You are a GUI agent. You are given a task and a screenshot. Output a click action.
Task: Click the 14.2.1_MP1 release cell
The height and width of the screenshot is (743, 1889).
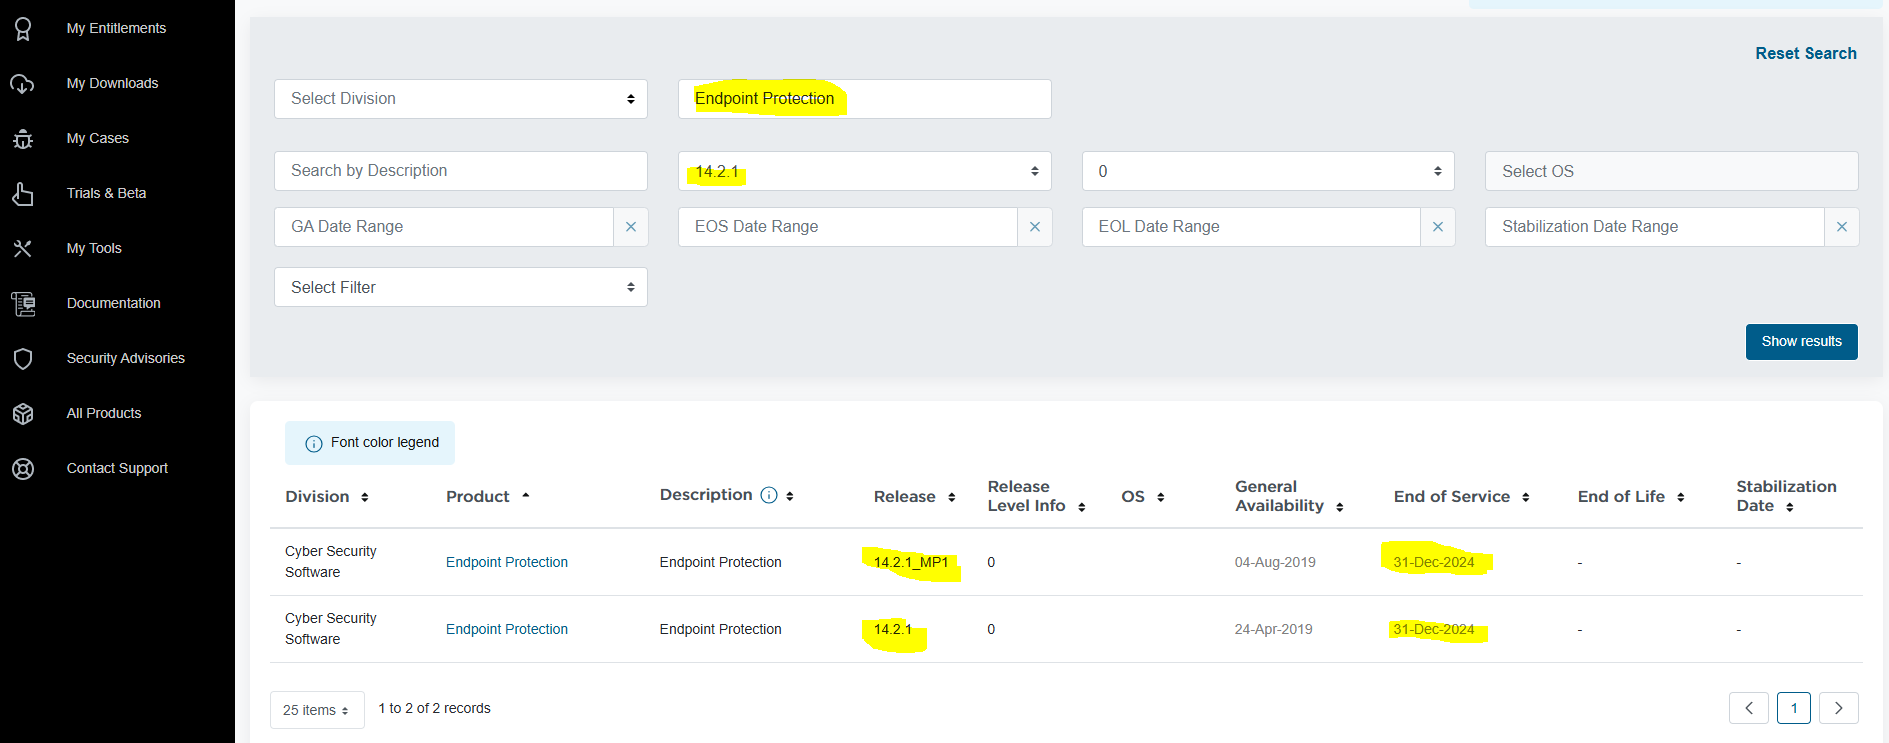911,562
